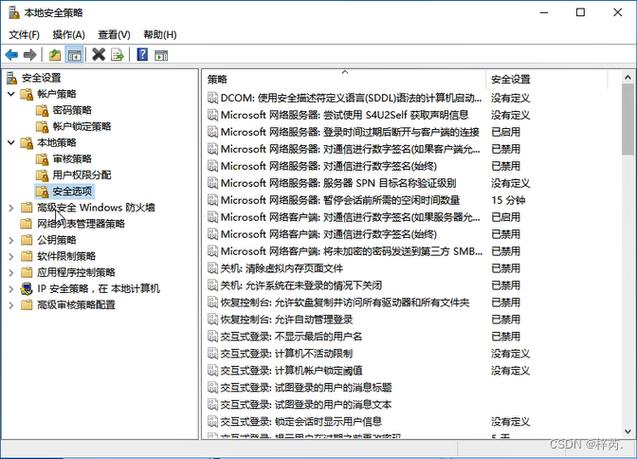
Task: Select policy 允许软盘复制并访问所有驱动器和所有文件夹
Action: (x=345, y=302)
